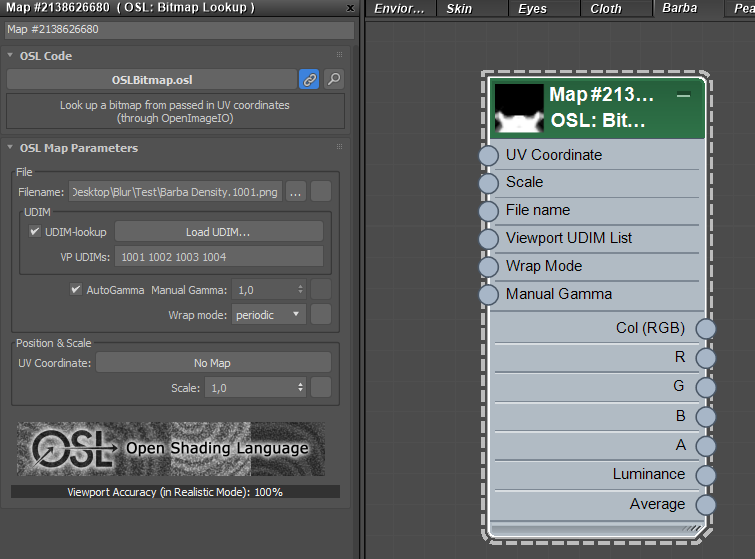Close the map panel with the X
Image resolution: width=755 pixels, height=559 pixels.
(349, 8)
